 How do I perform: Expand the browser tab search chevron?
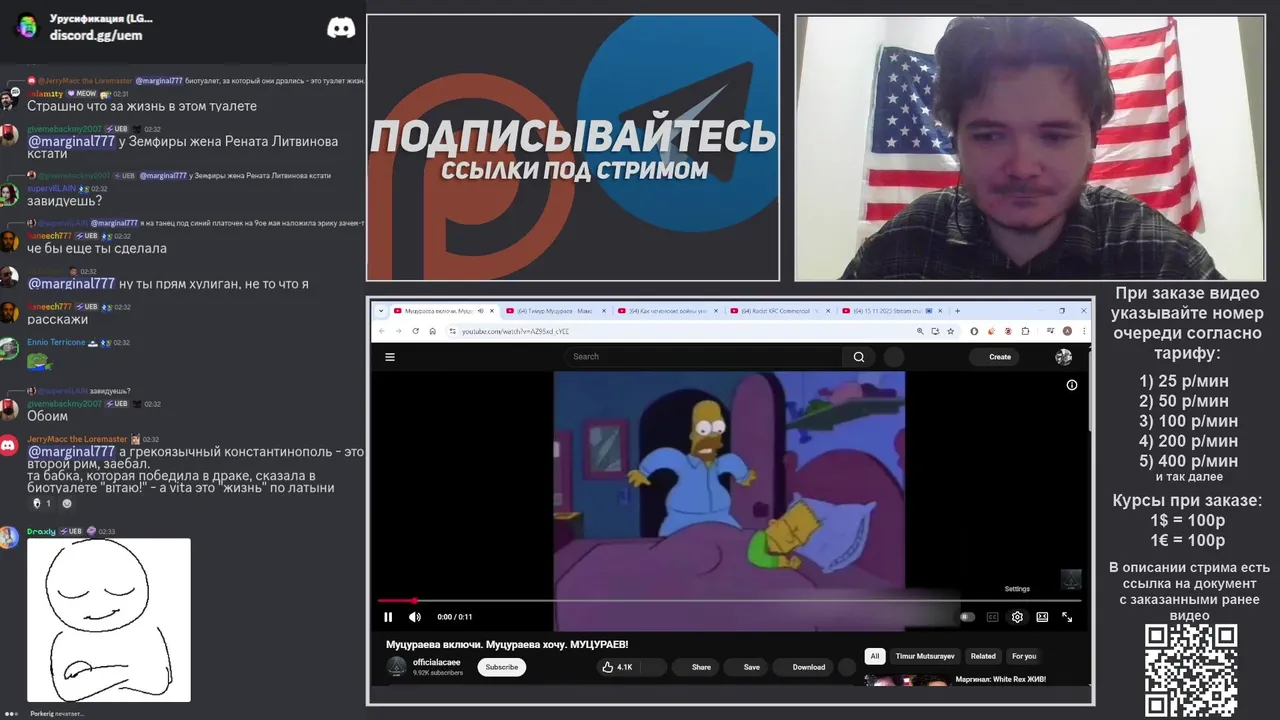[380, 311]
